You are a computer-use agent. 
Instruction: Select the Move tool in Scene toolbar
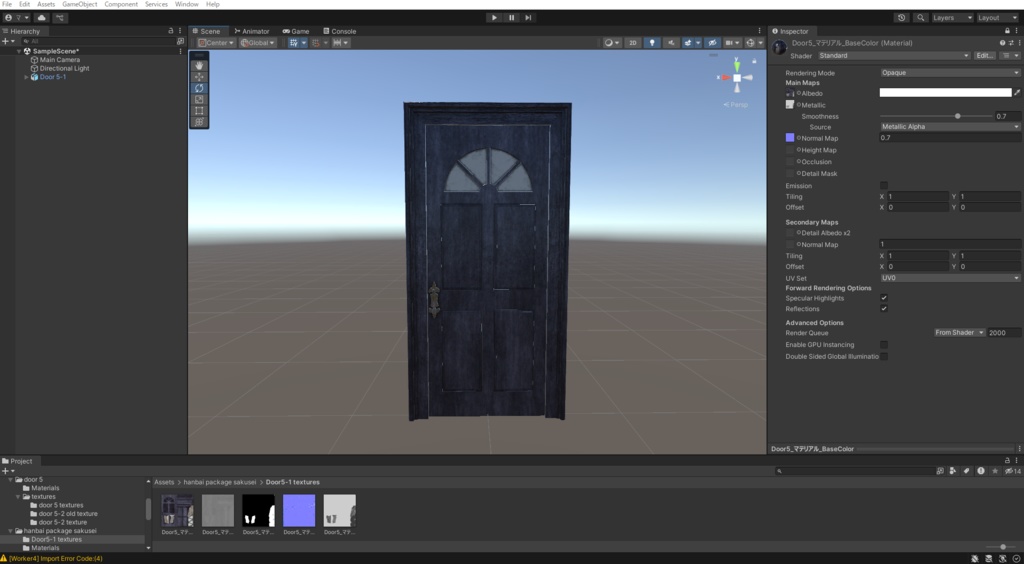(199, 77)
